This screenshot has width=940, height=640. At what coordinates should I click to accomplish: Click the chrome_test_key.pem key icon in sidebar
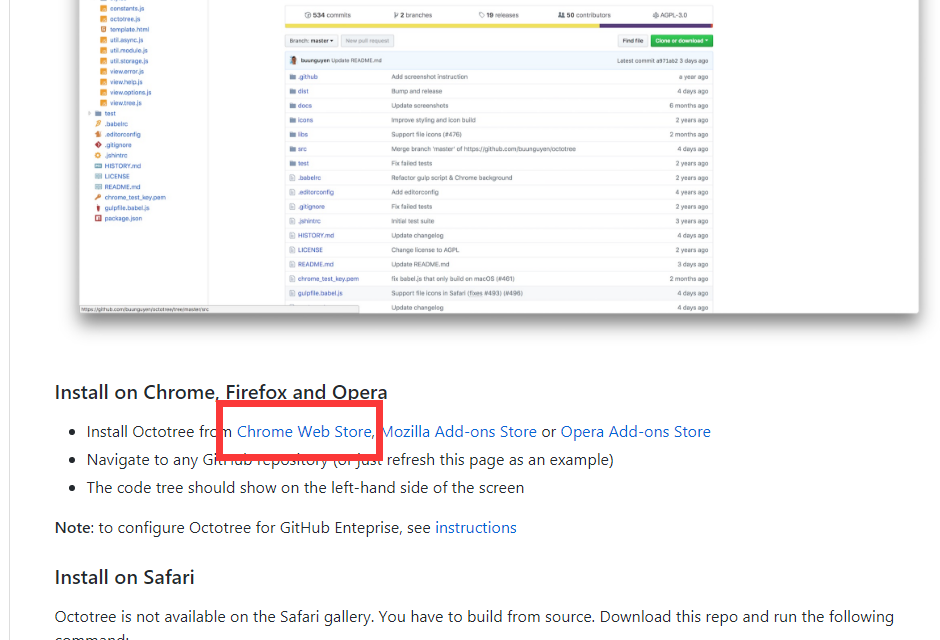point(98,197)
